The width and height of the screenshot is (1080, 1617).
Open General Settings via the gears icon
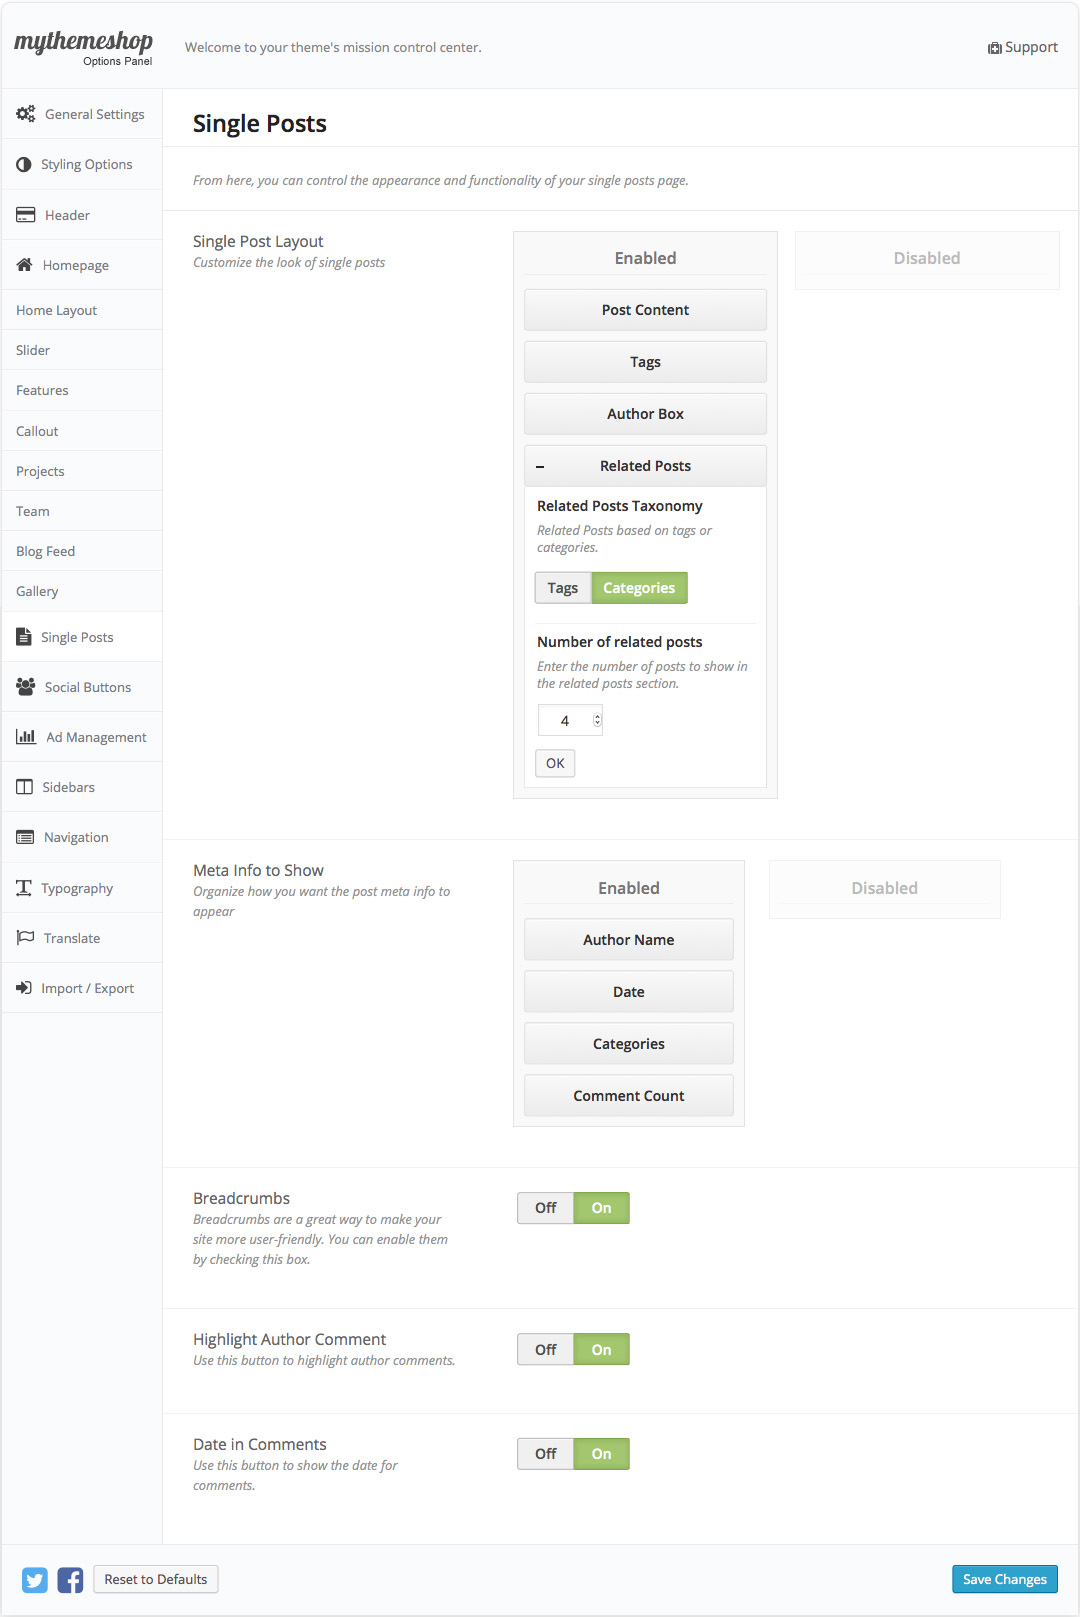26,113
